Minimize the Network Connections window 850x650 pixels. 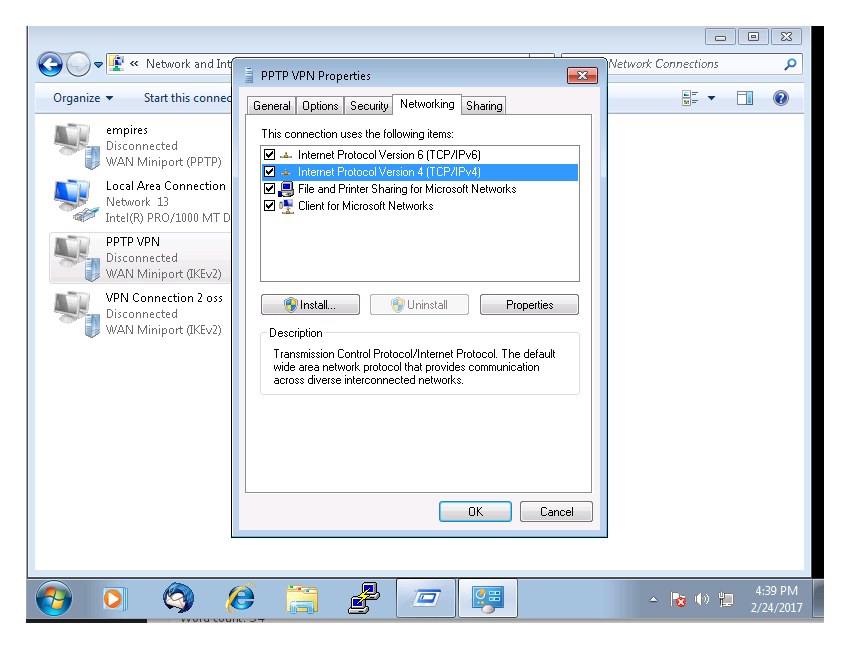[x=720, y=36]
